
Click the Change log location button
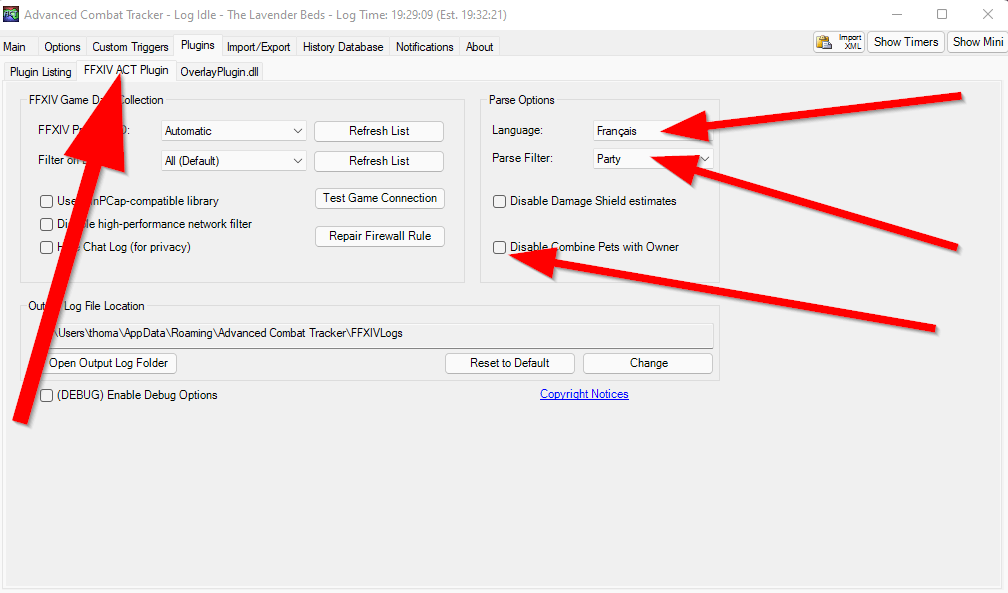pos(648,363)
